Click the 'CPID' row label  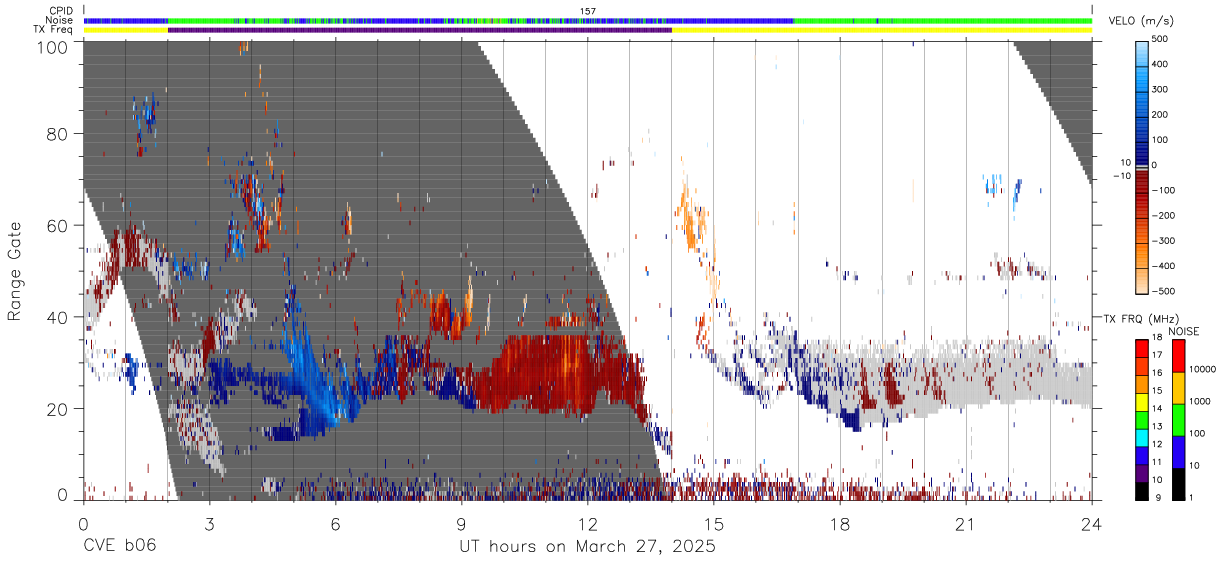pos(62,11)
